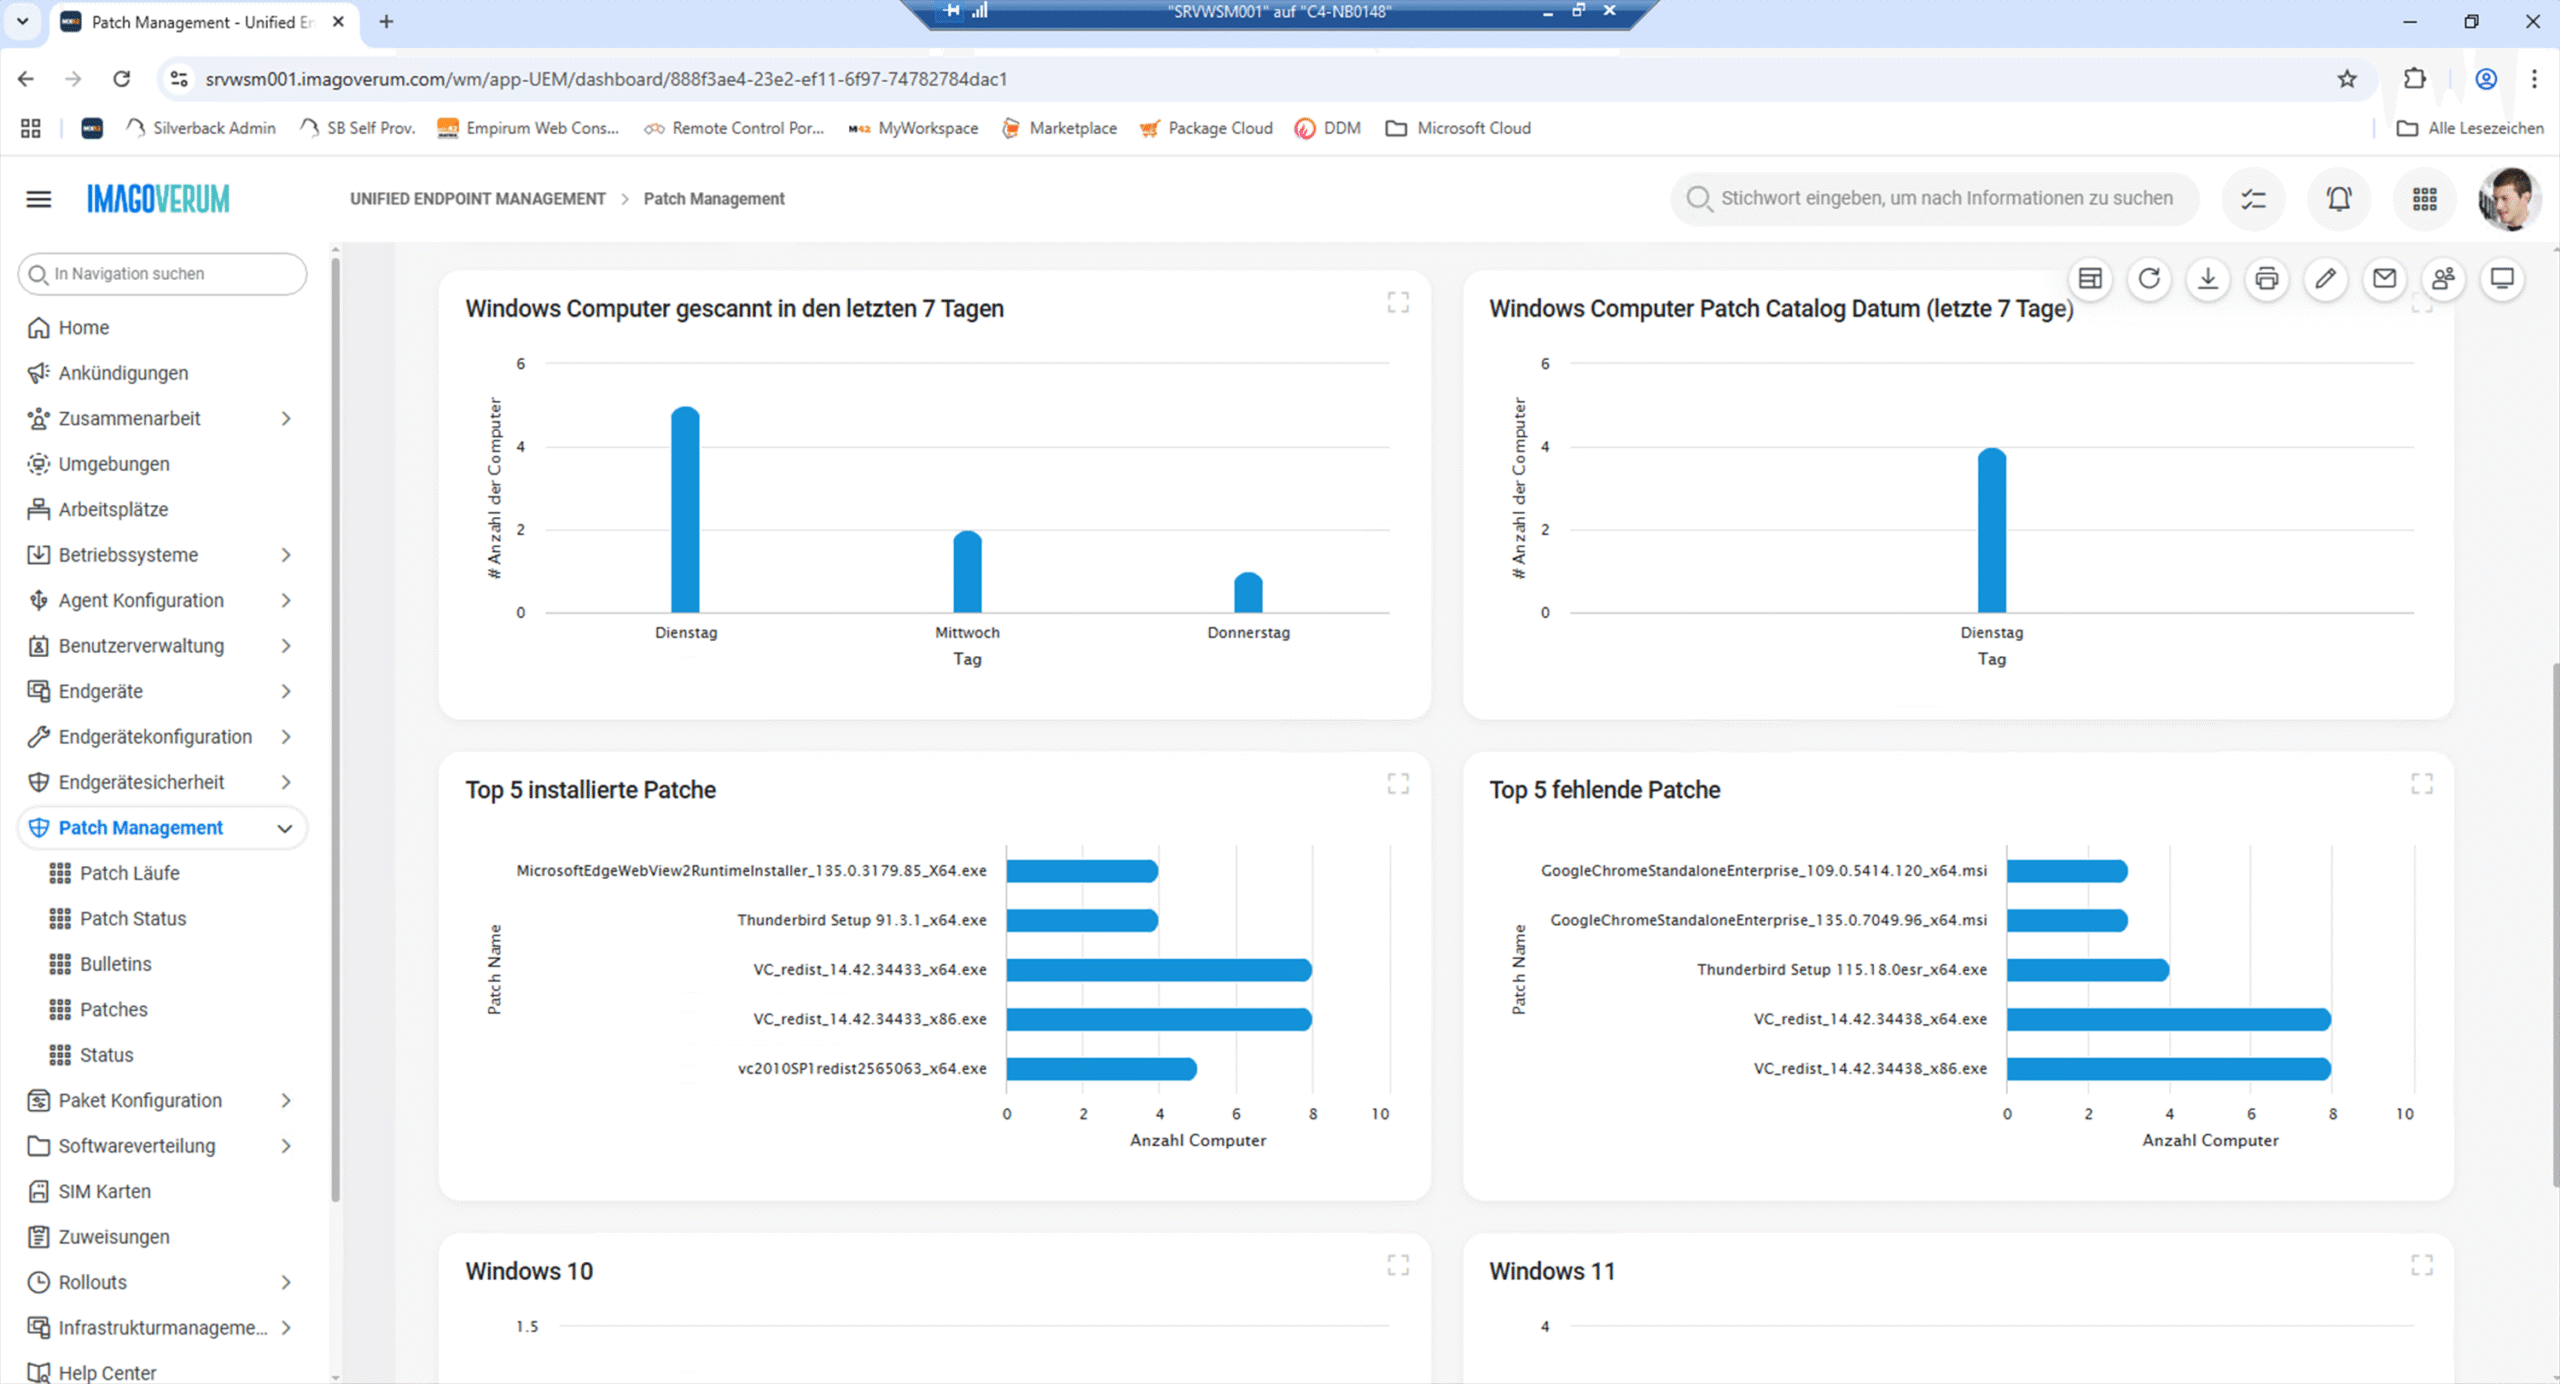The width and height of the screenshot is (2560, 1384).
Task: Open Patch Status
Action: 133,918
